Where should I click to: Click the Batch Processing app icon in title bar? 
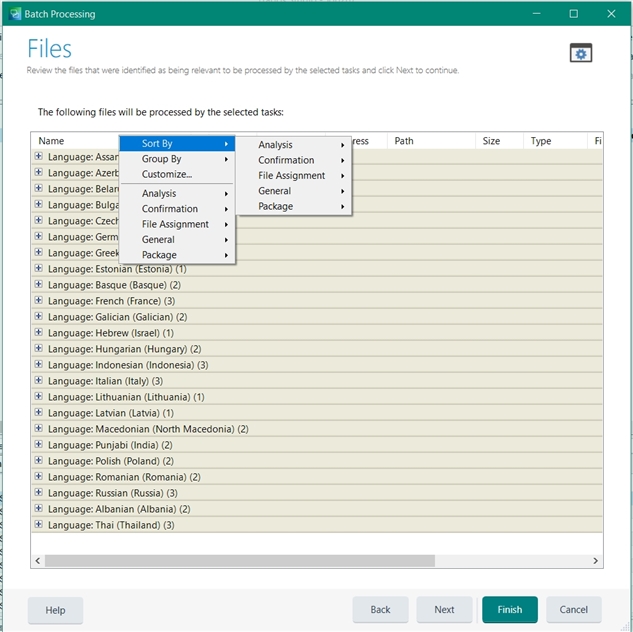[x=15, y=14]
